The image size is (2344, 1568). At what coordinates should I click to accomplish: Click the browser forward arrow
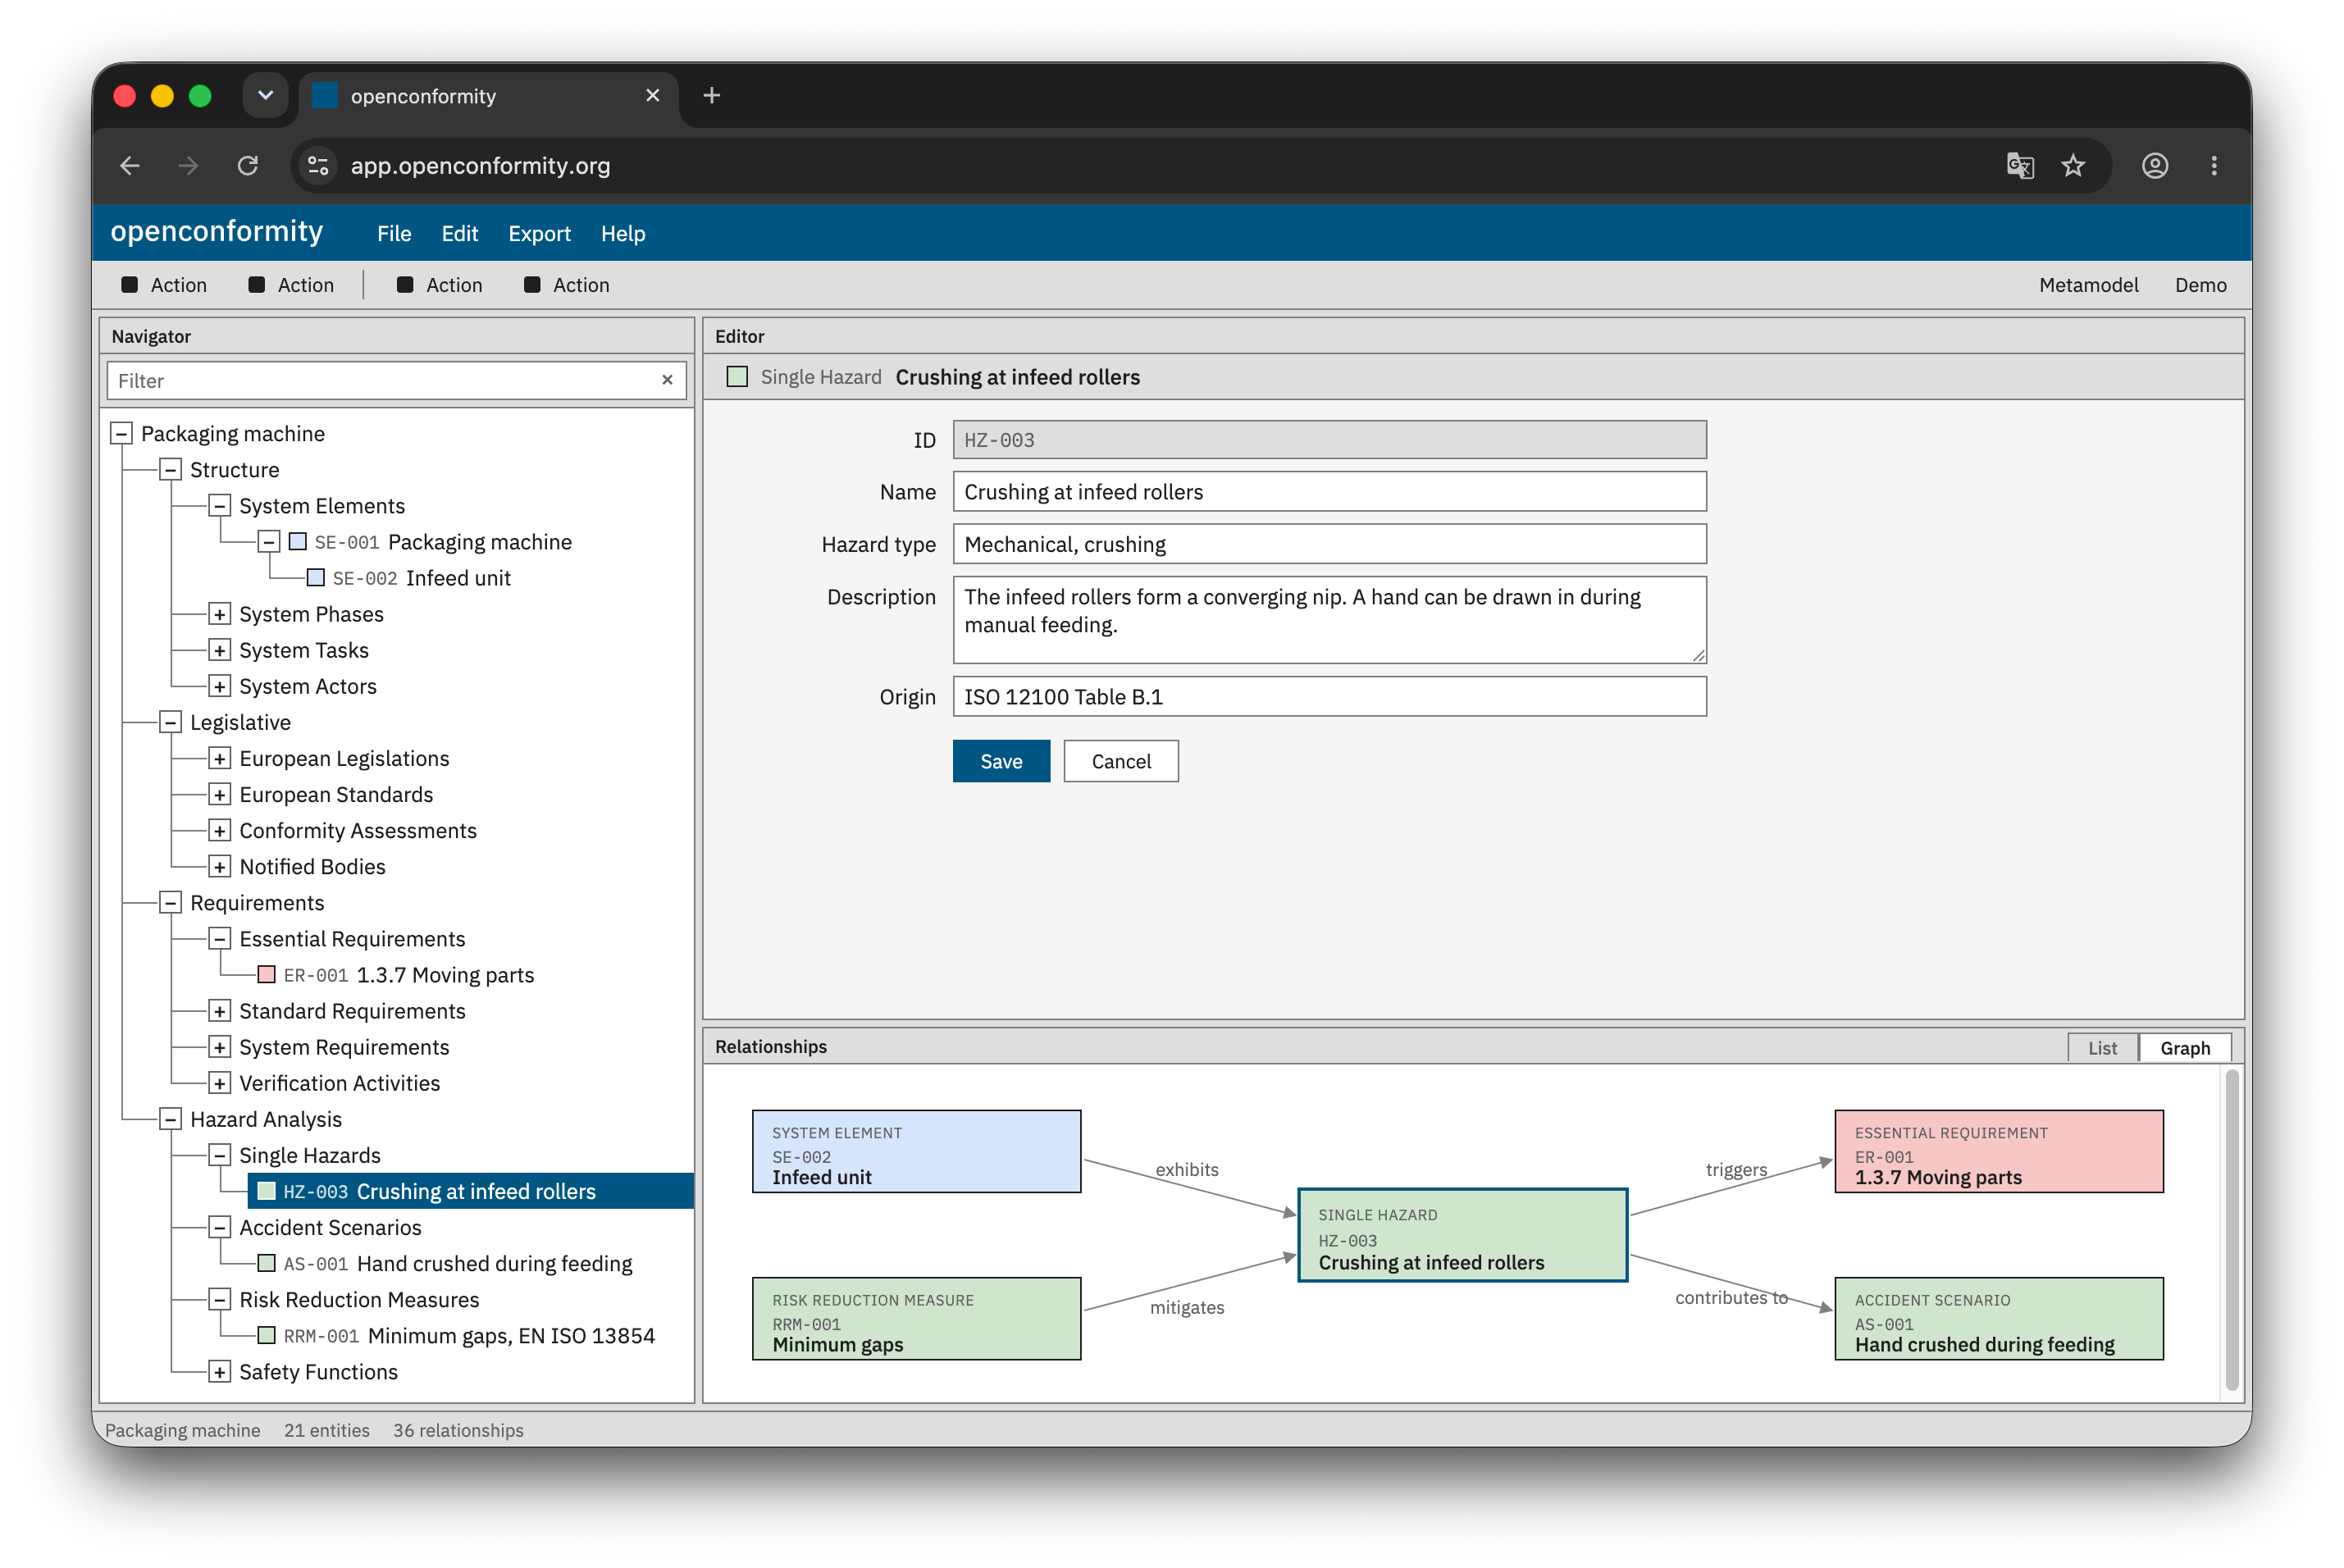[188, 165]
